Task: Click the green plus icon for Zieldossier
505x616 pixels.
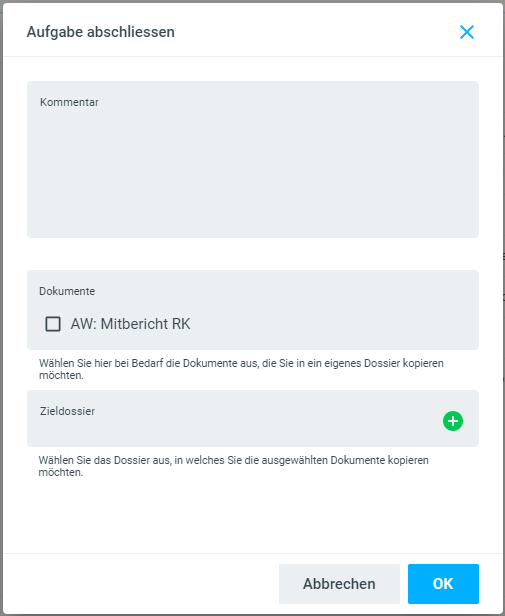Action: click(x=453, y=421)
